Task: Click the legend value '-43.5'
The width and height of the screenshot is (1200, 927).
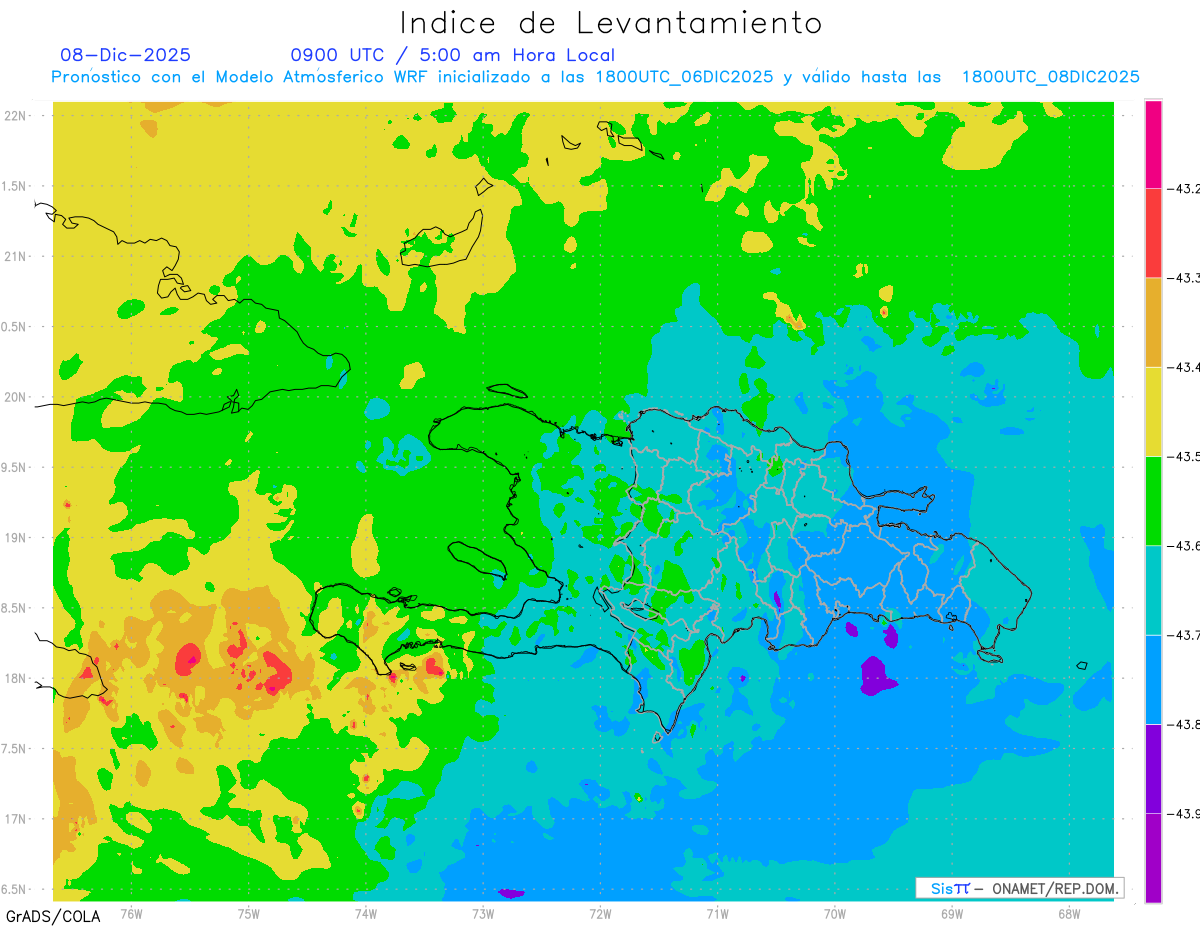Action: coord(1184,457)
